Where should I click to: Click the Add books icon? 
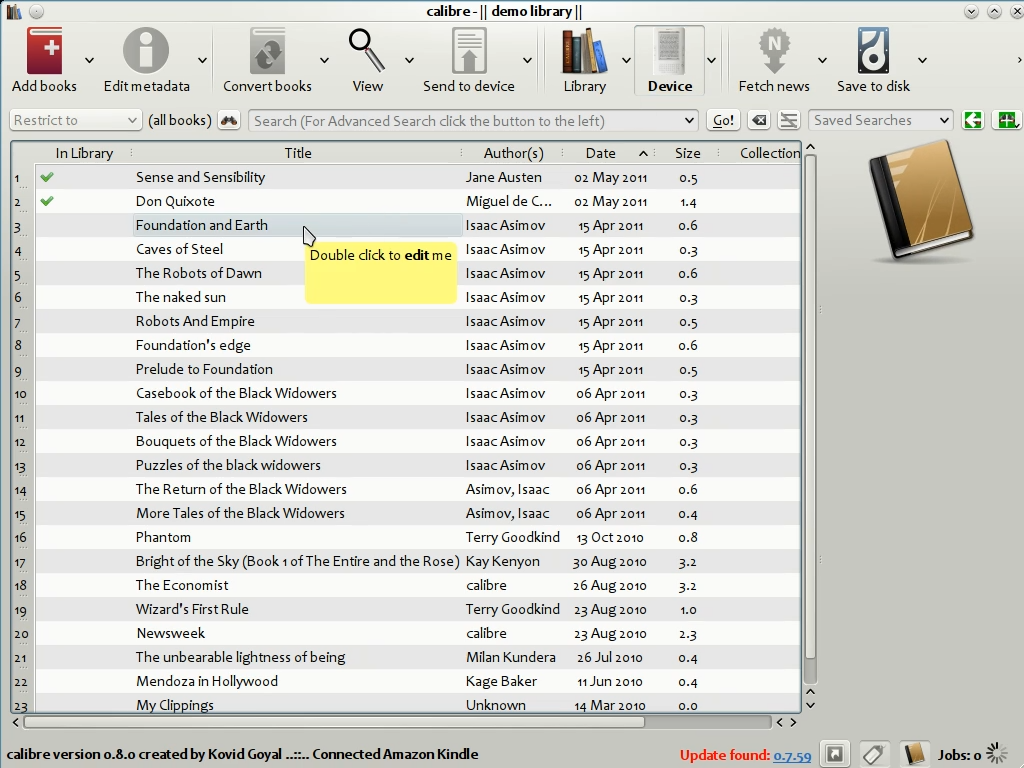click(x=44, y=52)
